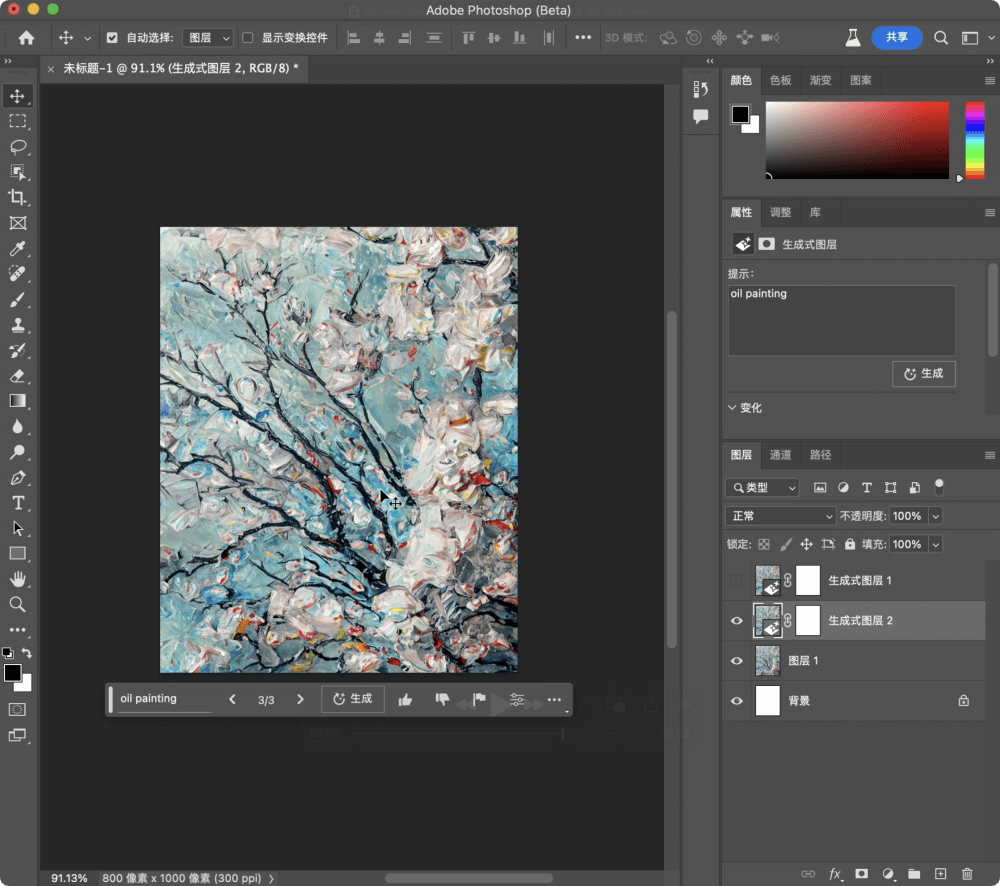Select the Clone Stamp tool
This screenshot has height=886, width=1000.
tap(18, 325)
